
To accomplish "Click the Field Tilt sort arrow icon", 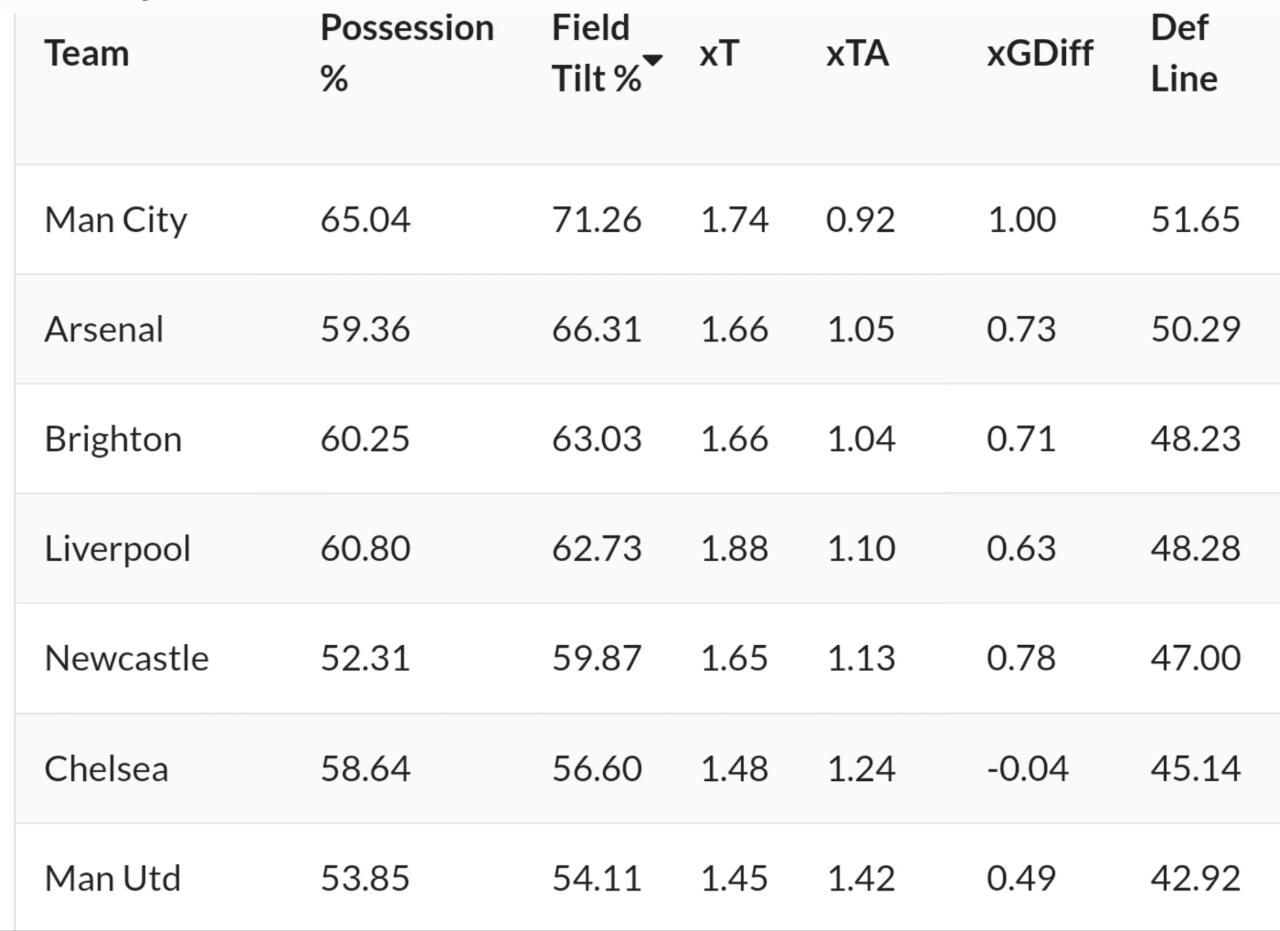I will 652,61.
